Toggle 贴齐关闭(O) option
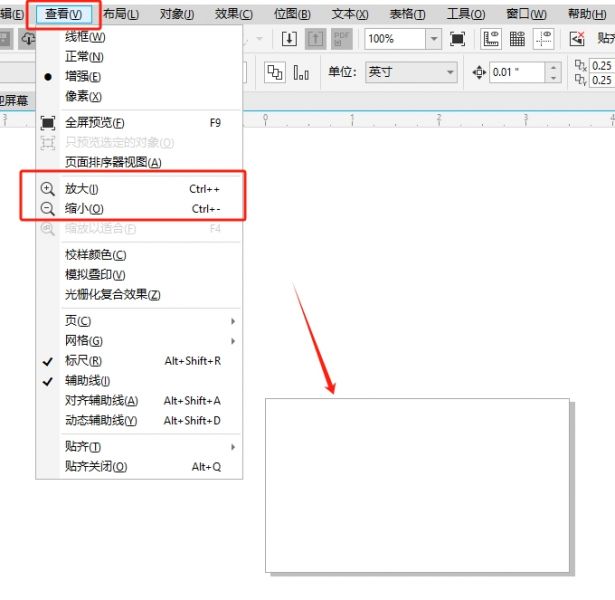The image size is (615, 600). [x=139, y=467]
